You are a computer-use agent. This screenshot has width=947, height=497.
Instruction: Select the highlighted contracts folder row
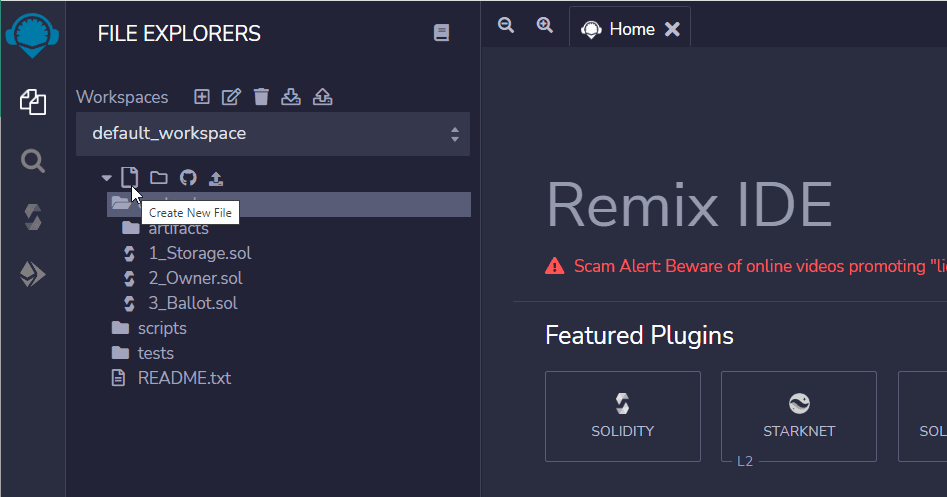pos(289,204)
